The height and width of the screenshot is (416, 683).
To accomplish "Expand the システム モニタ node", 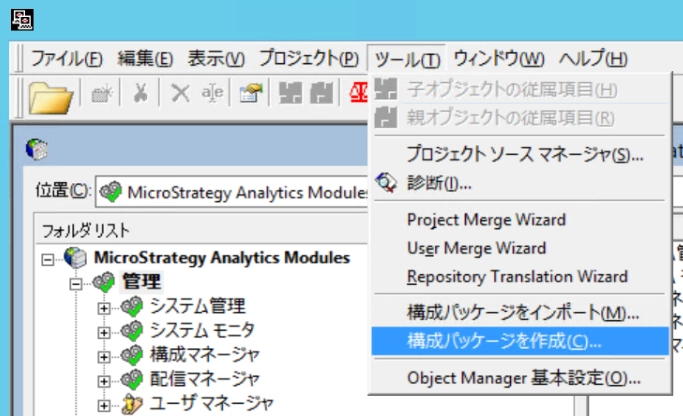I will tap(104, 332).
